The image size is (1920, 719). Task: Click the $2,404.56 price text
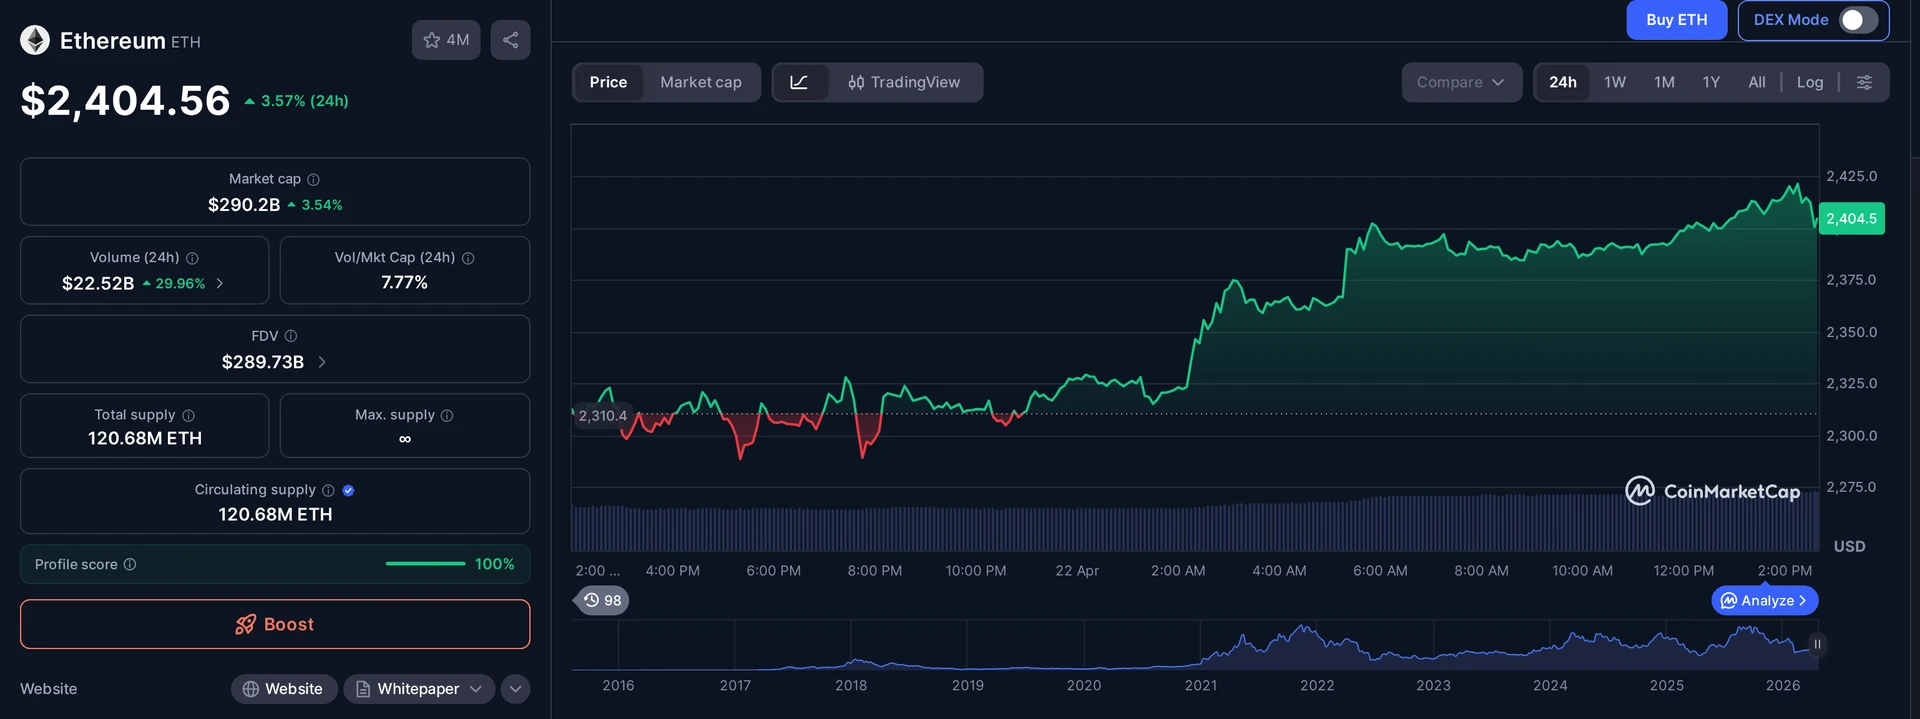tap(126, 101)
